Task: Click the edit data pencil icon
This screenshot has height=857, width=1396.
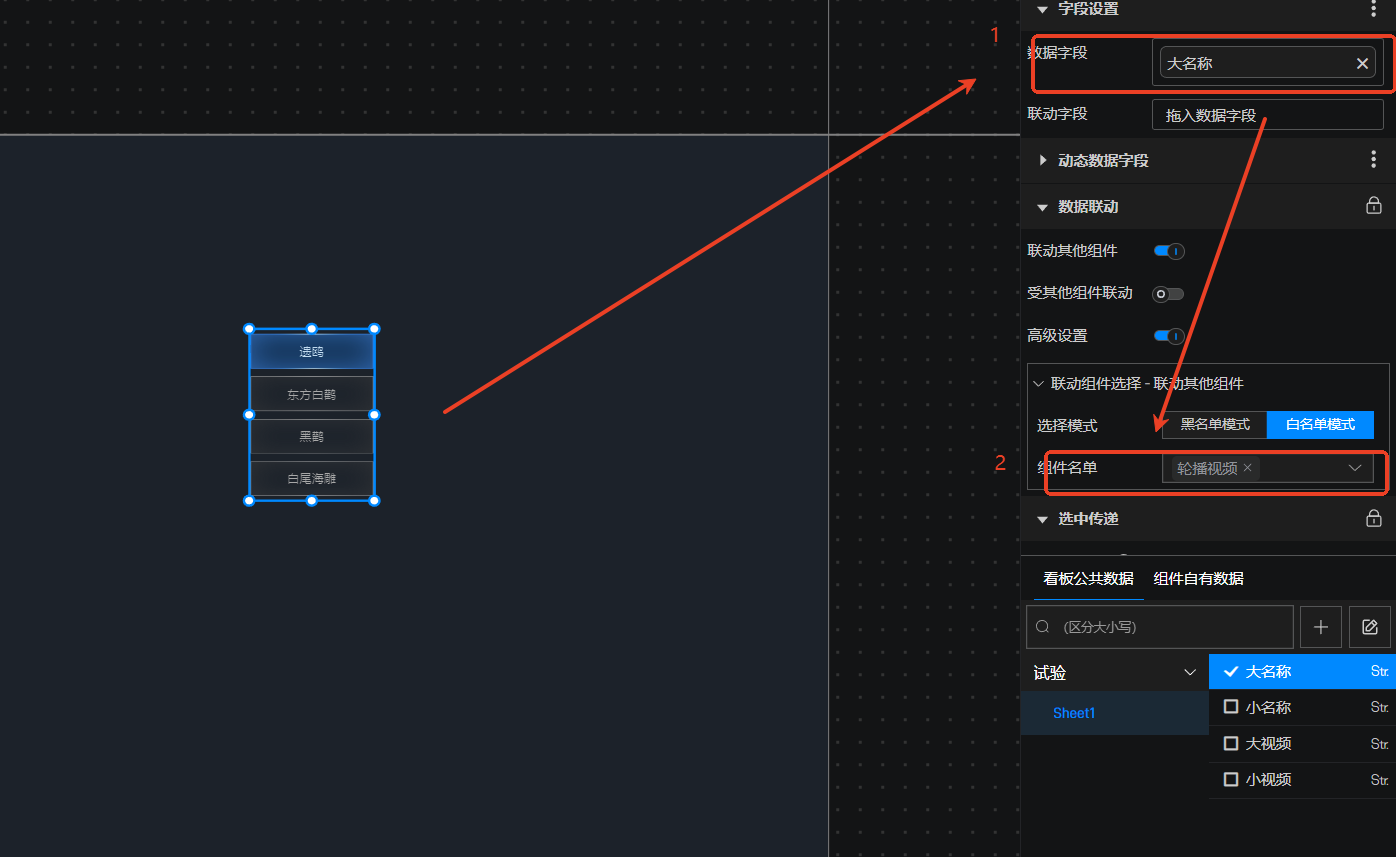Action: (x=1369, y=627)
